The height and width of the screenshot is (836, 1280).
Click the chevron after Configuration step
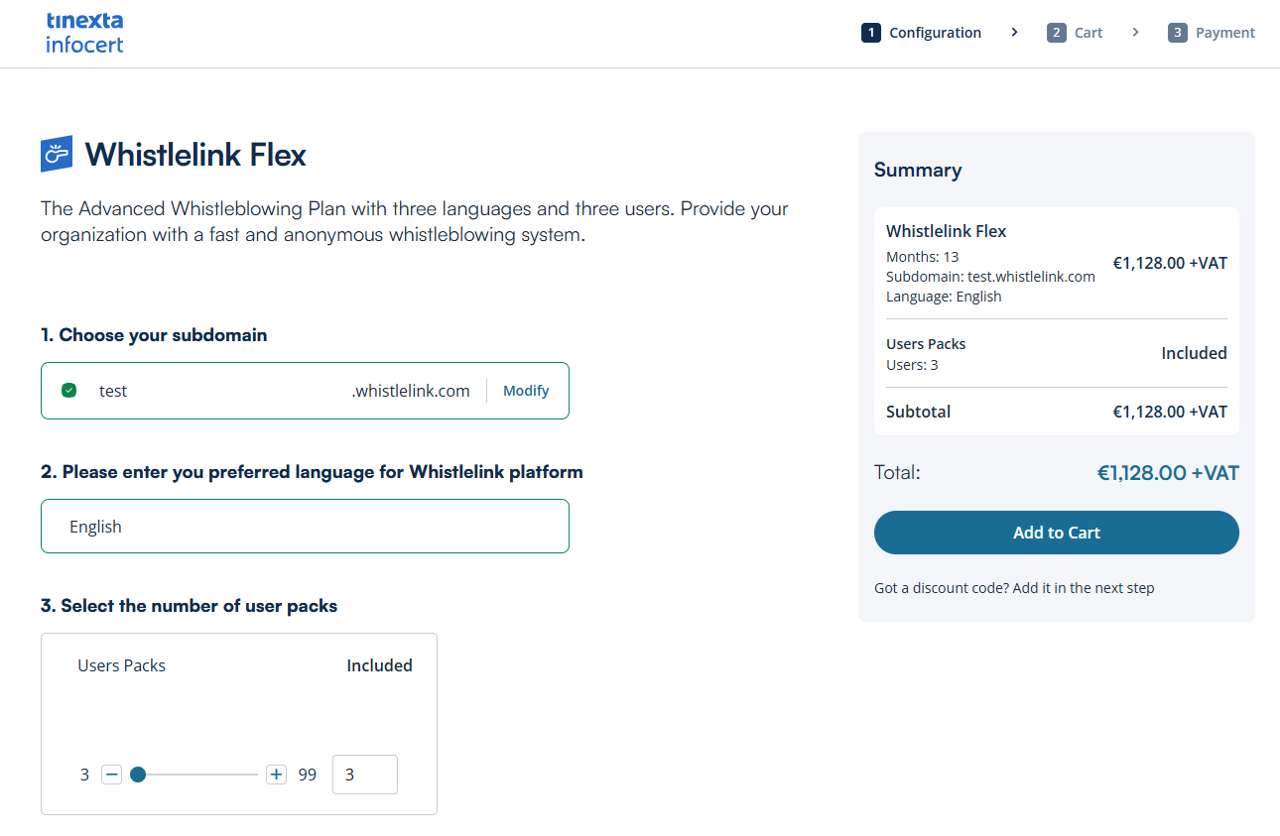click(x=1014, y=33)
